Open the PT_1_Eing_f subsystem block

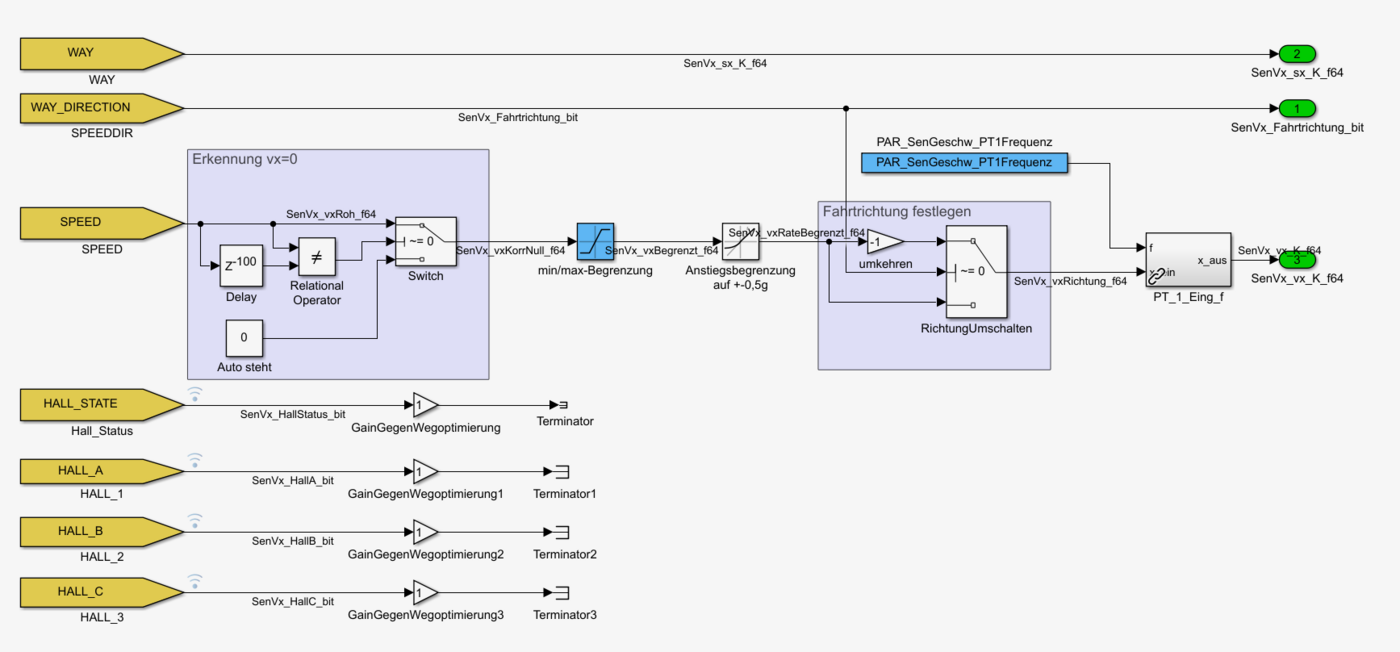[x=1187, y=260]
